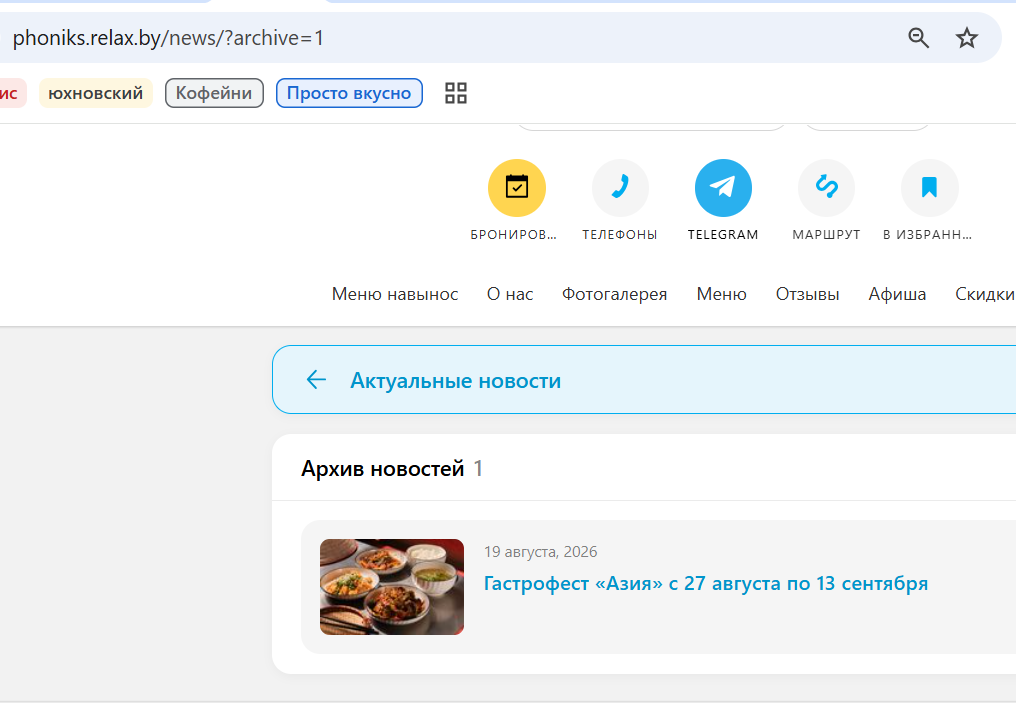Open the Бронирование calendar icon
The image size is (1016, 712).
tap(516, 188)
